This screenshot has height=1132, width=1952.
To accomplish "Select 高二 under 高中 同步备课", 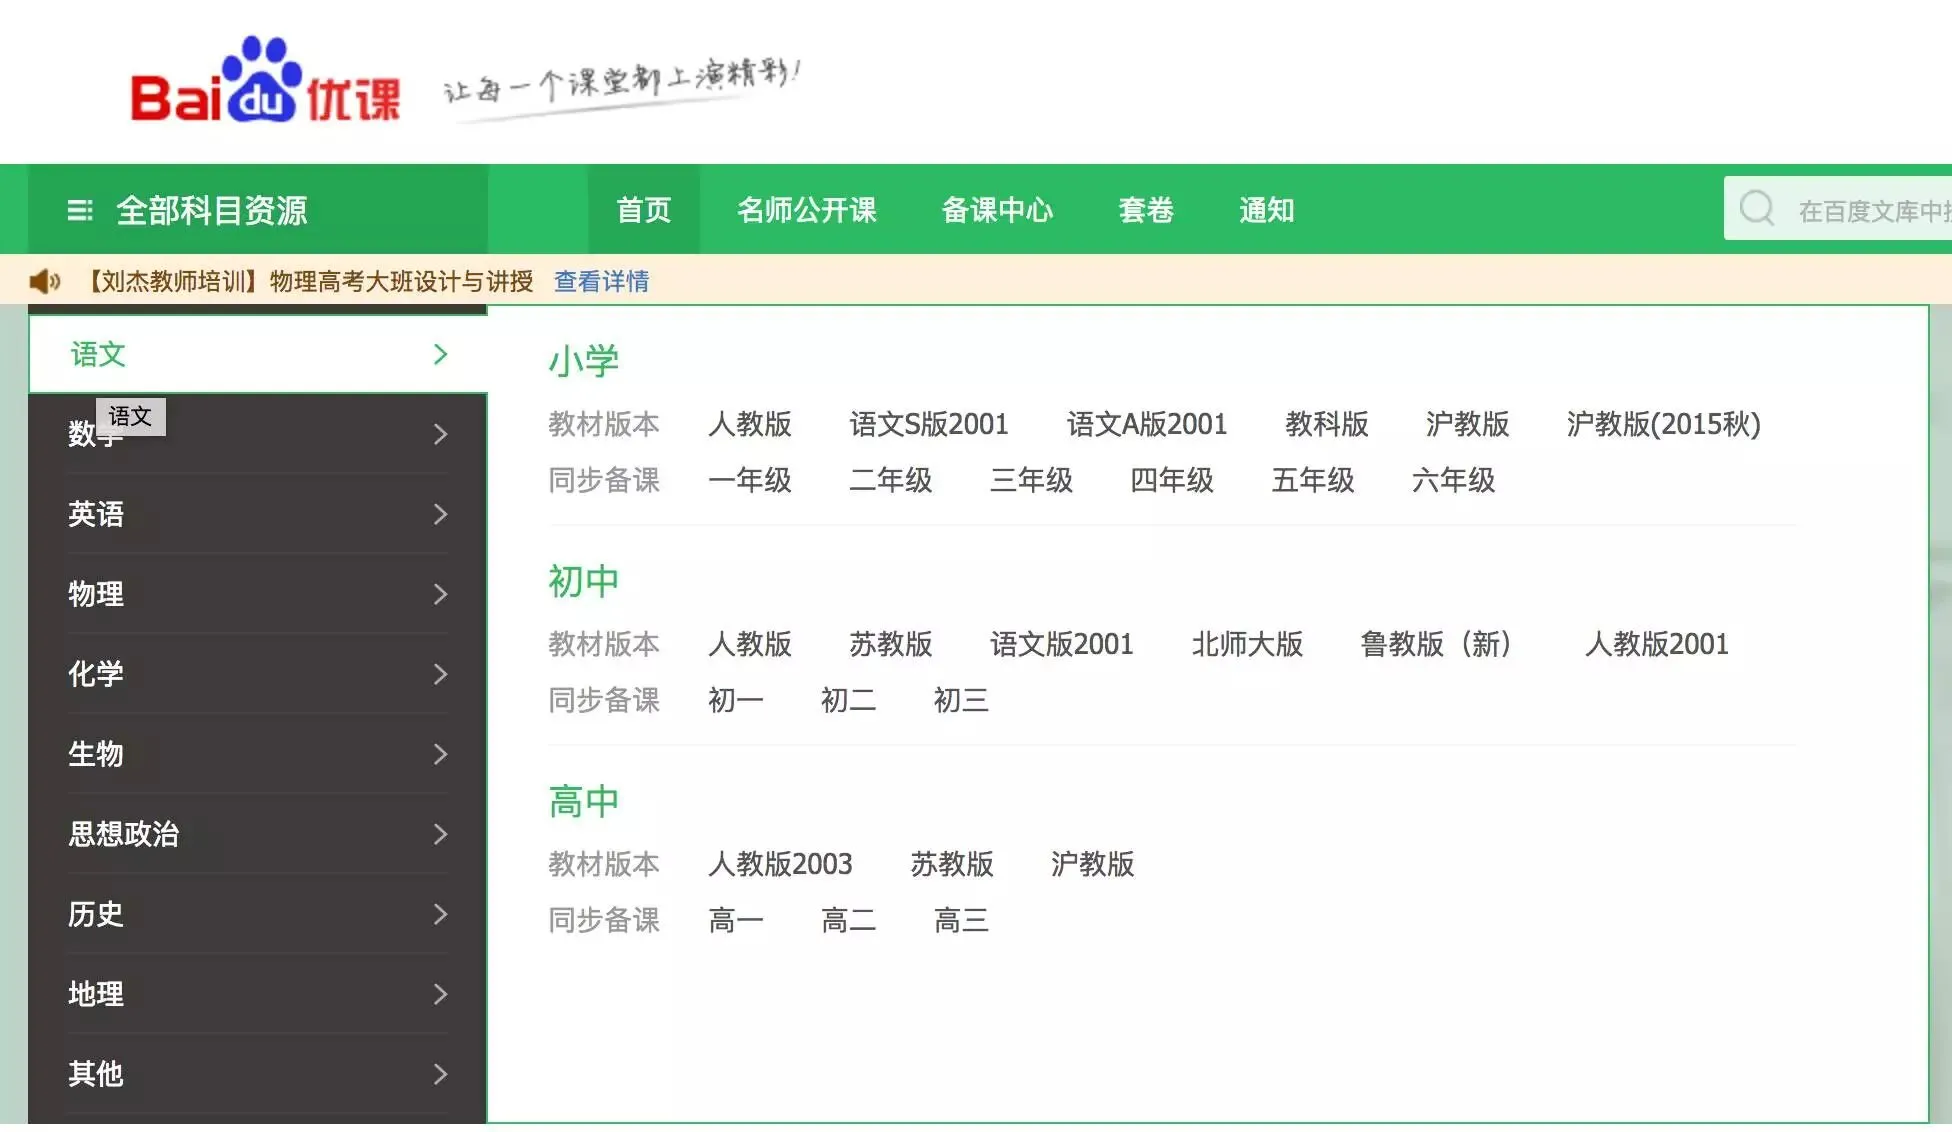I will tap(848, 920).
